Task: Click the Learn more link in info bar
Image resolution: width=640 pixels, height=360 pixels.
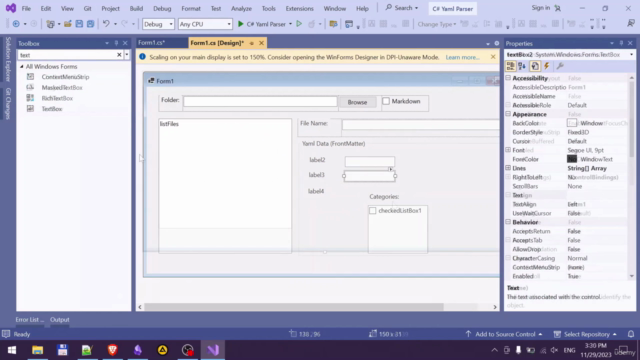Action: pos(462,57)
